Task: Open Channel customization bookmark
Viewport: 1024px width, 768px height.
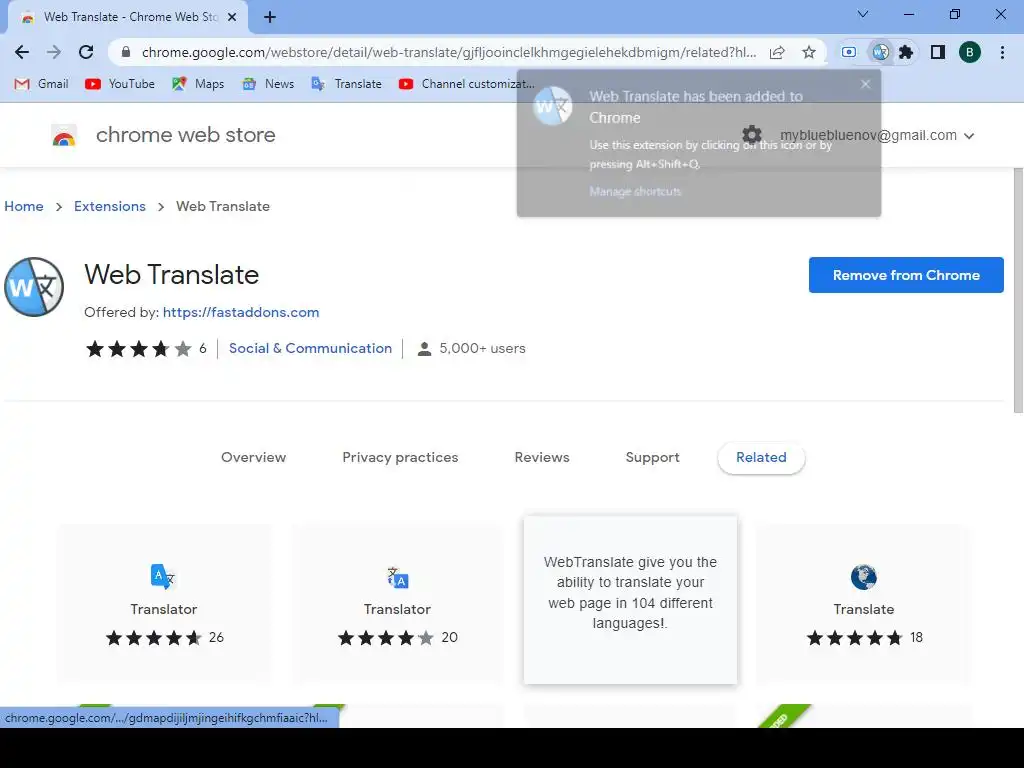Action: click(x=466, y=84)
